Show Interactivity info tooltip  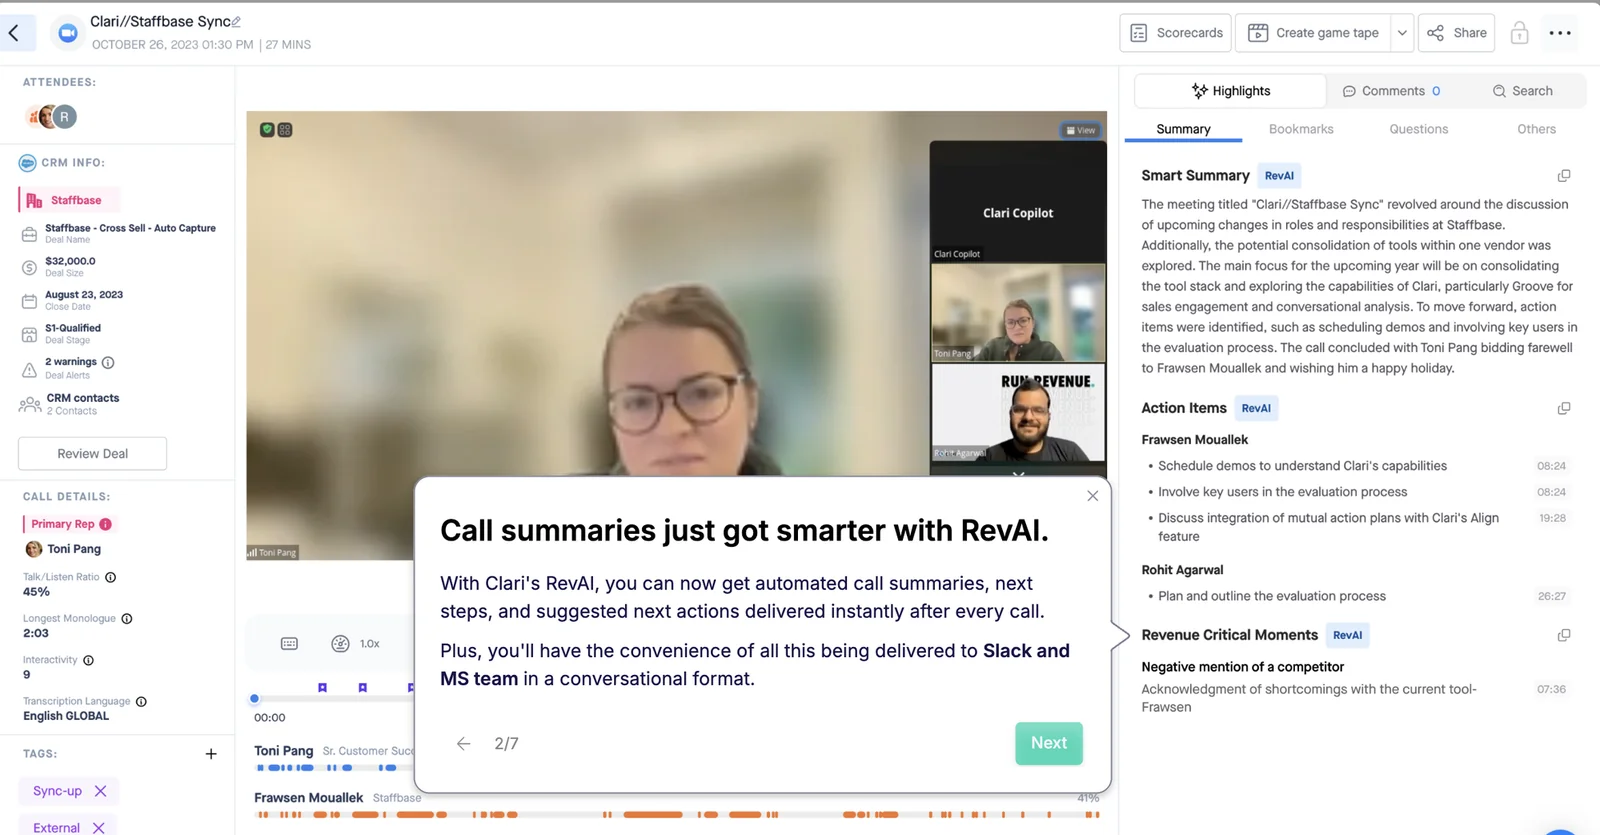point(88,660)
